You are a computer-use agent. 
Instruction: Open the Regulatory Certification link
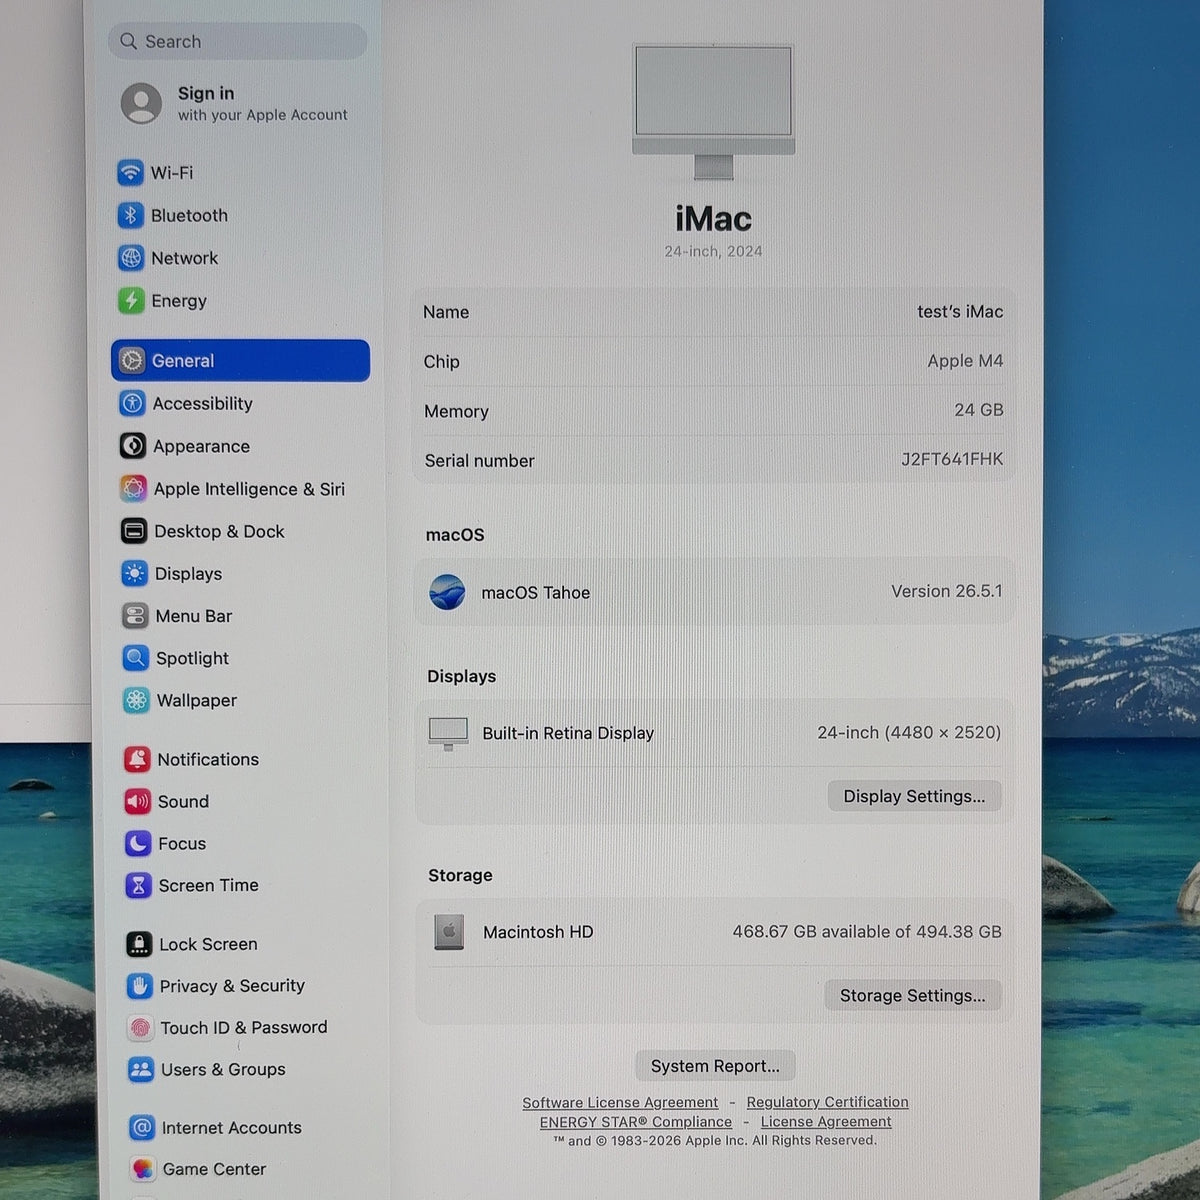[x=827, y=1102]
